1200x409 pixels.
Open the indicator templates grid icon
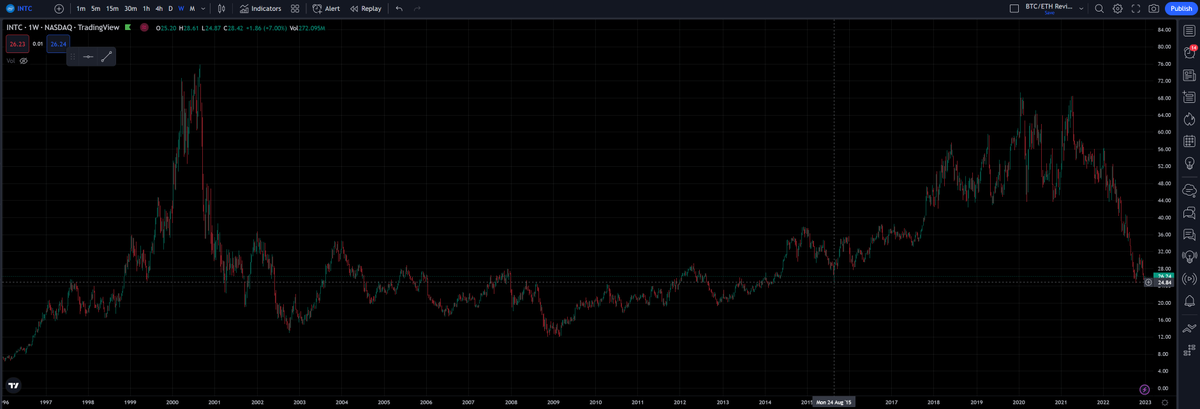(x=295, y=8)
